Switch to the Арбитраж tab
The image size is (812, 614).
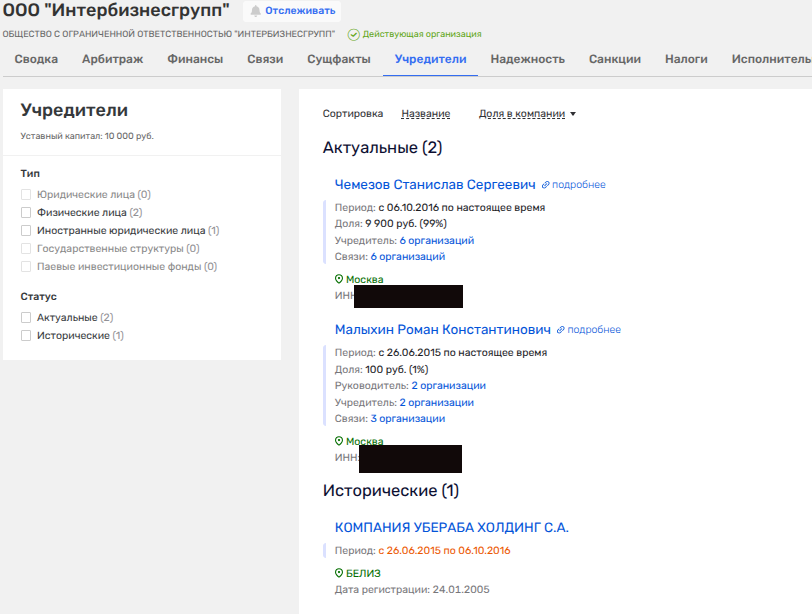pos(112,59)
